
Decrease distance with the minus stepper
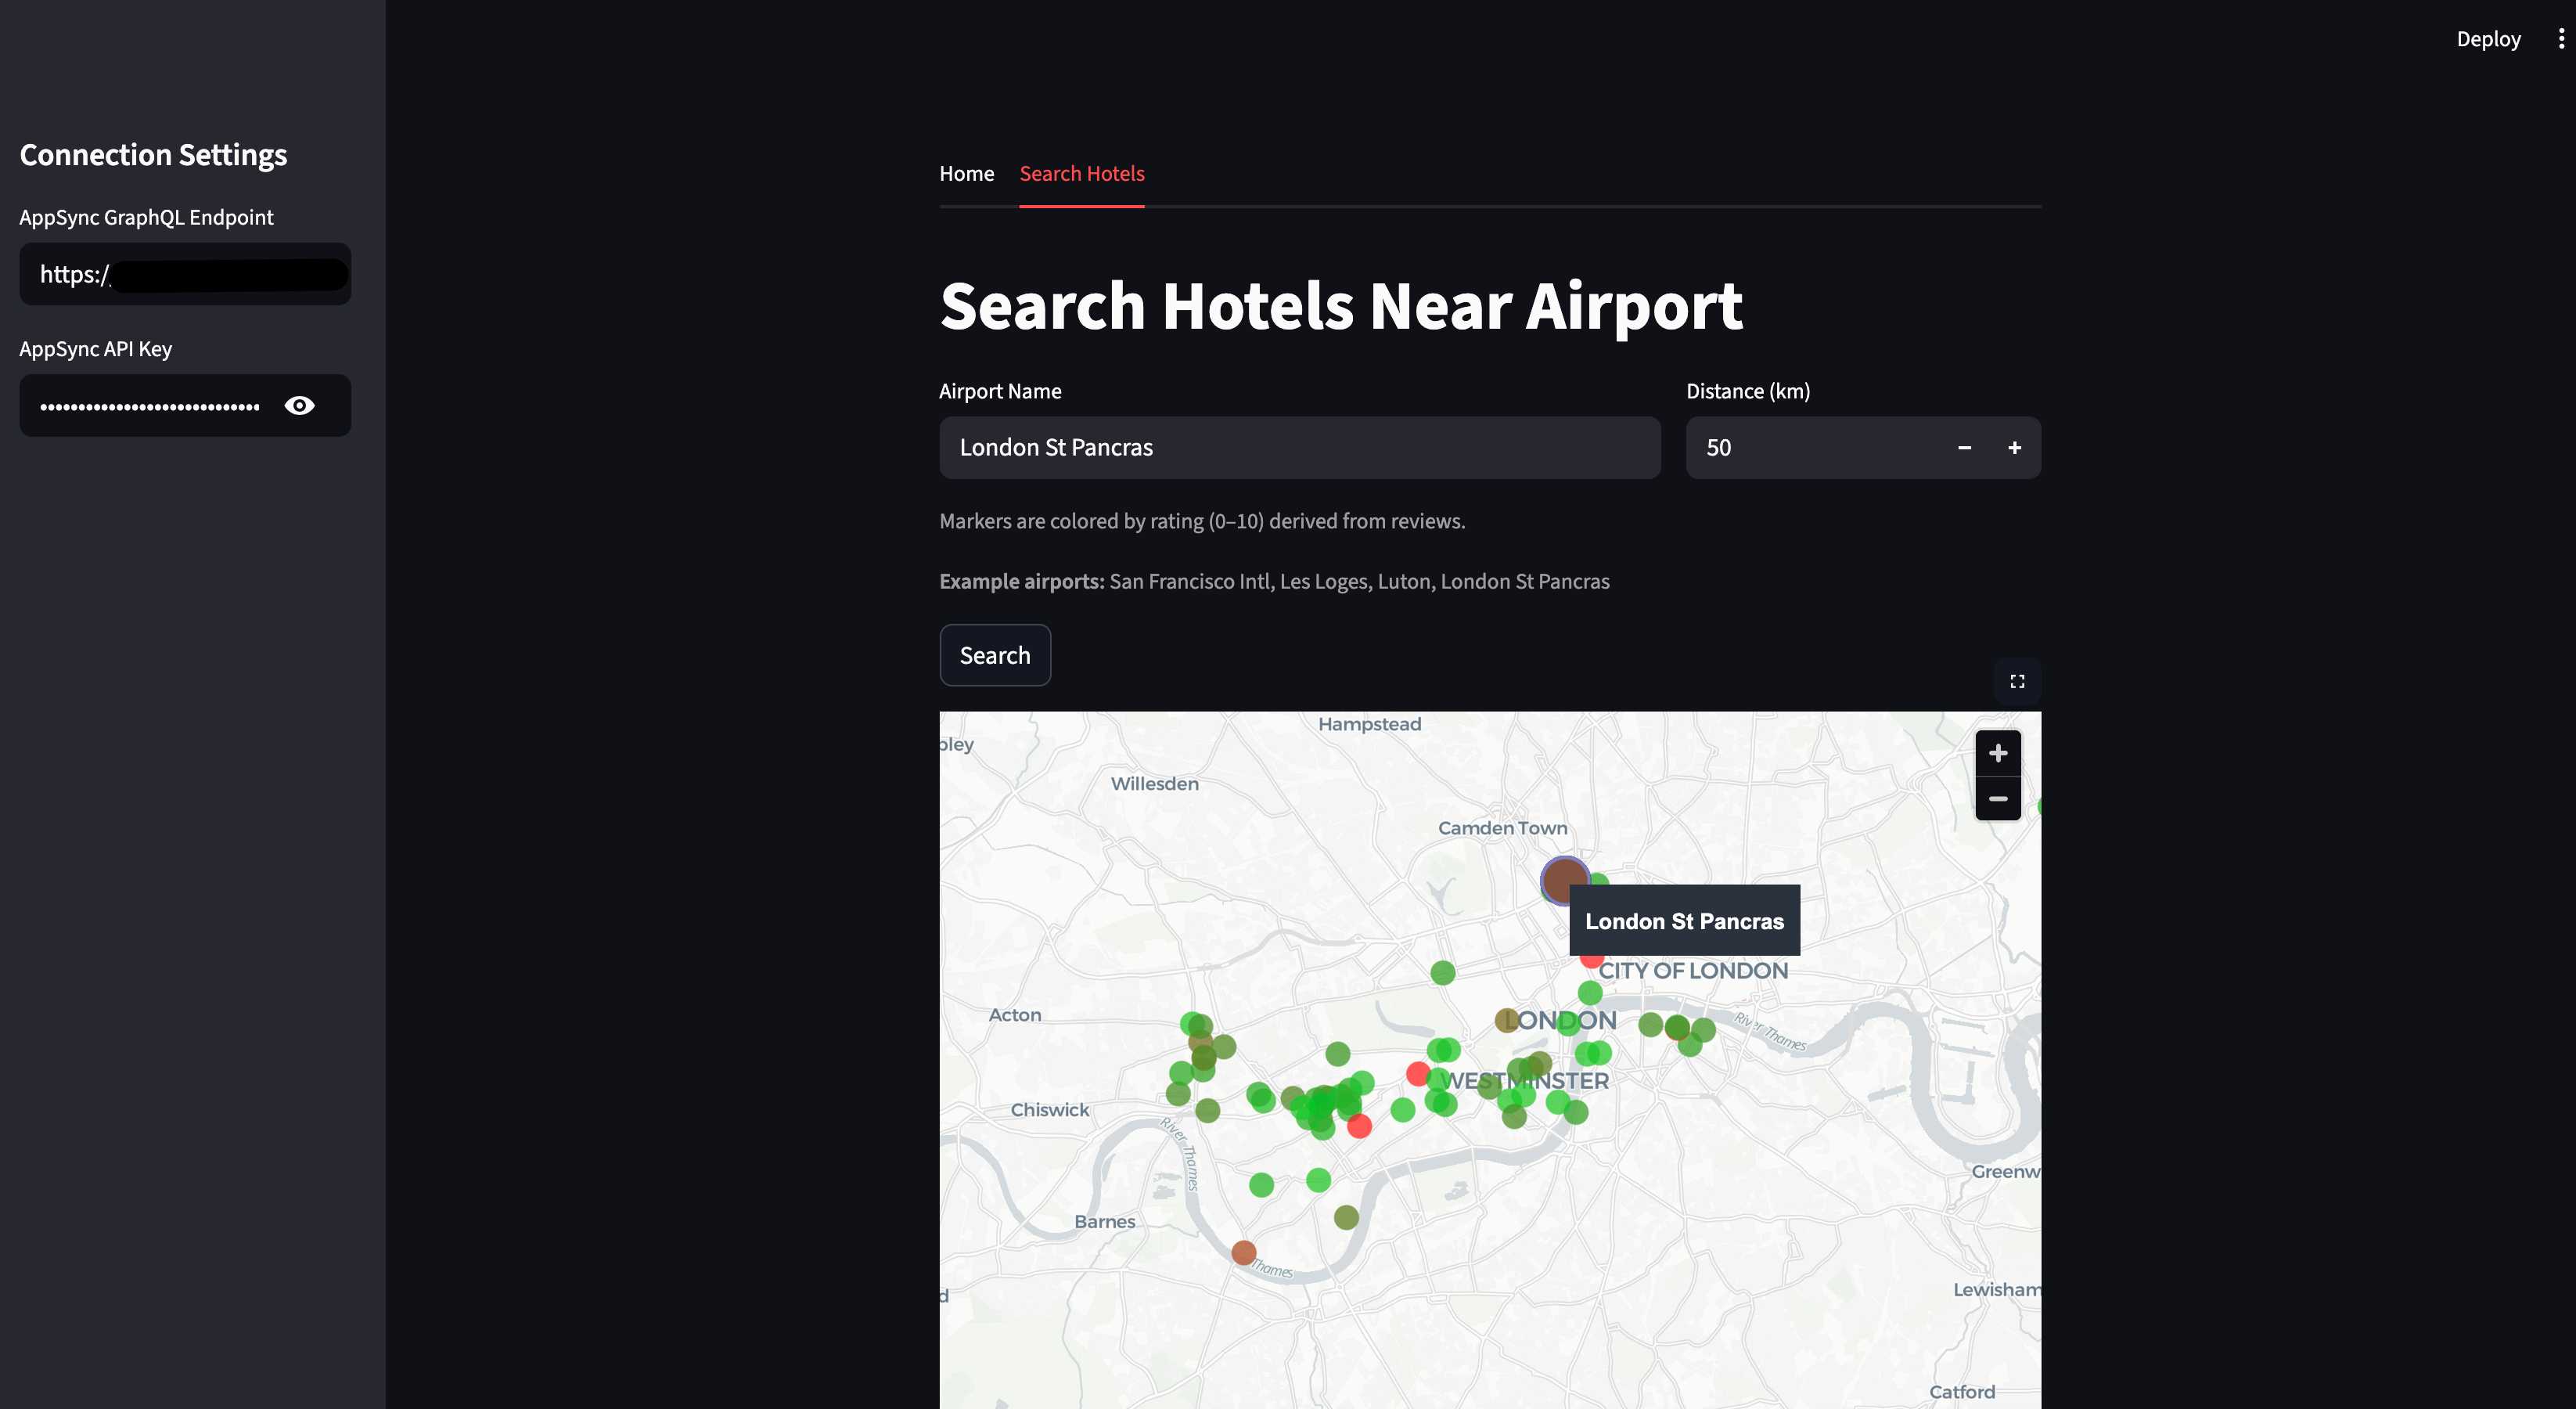(x=1964, y=448)
